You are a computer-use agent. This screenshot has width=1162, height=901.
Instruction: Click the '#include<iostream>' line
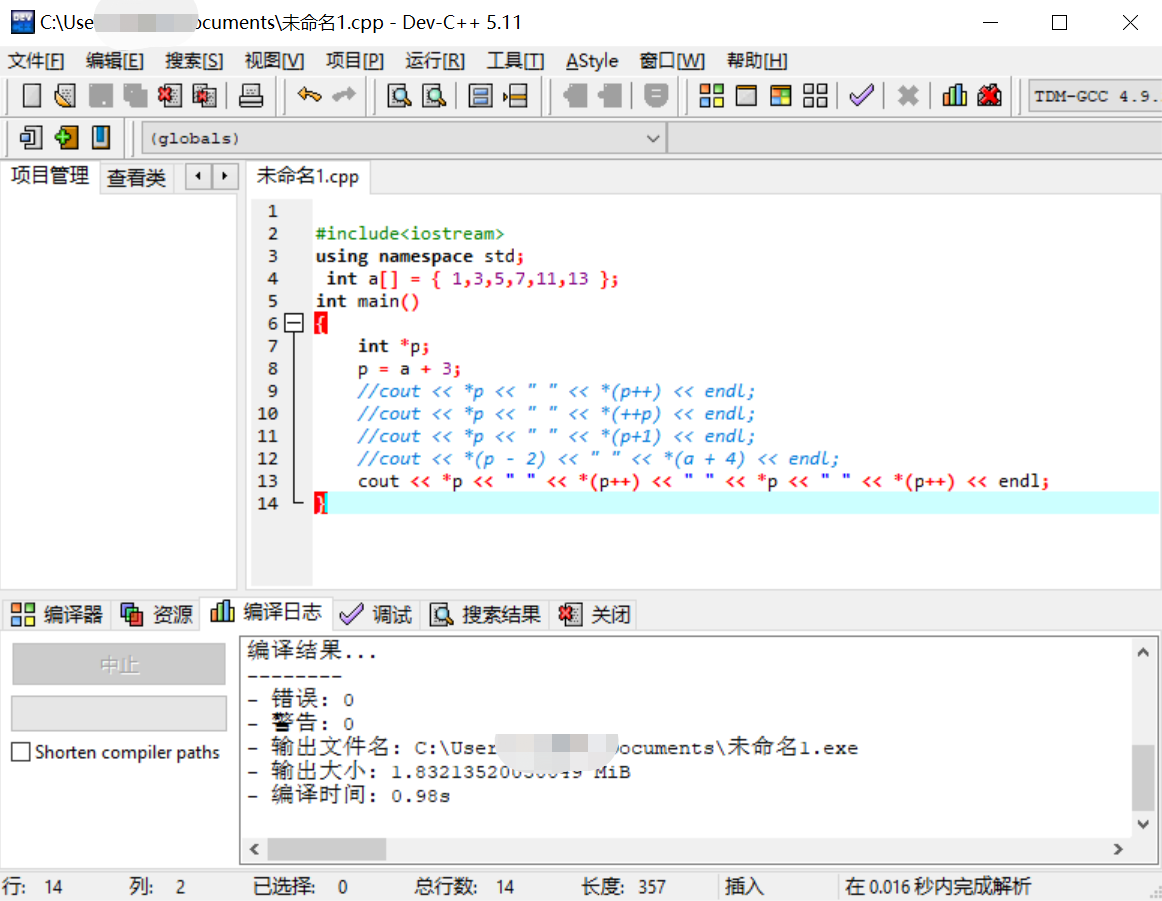pos(410,233)
